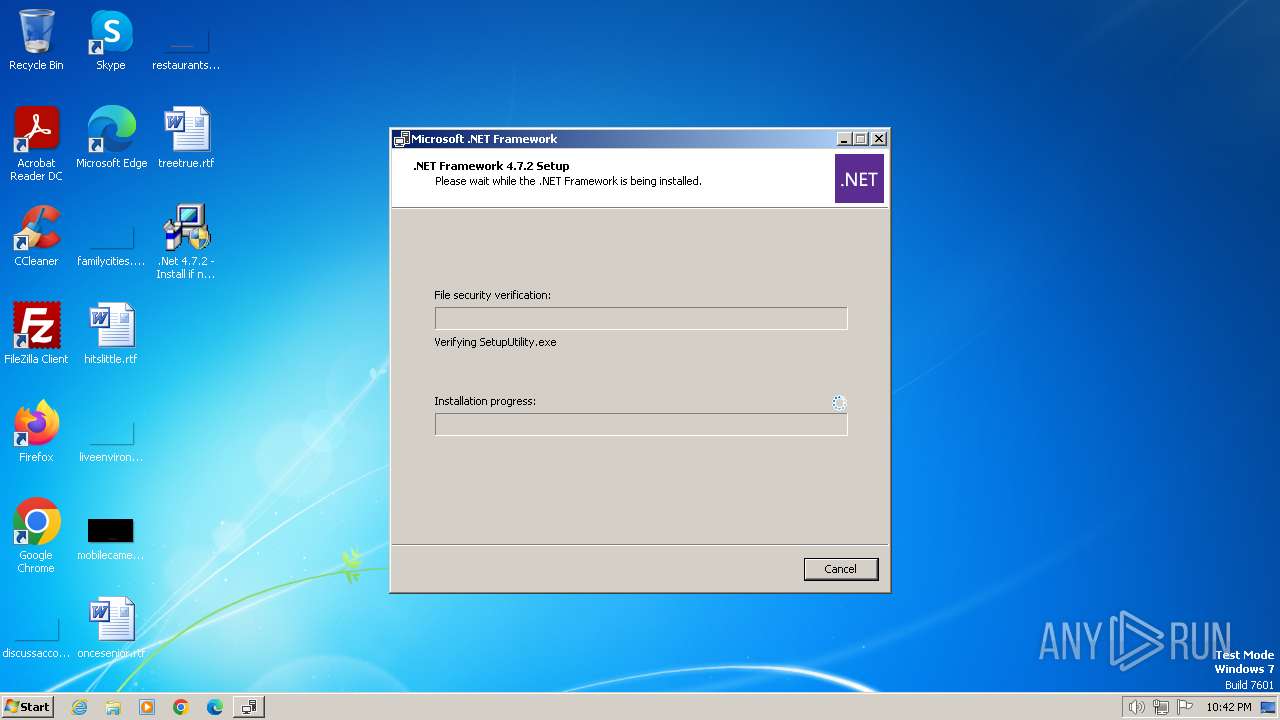Open Microsoft Edge desktop shortcut
Screen dimensions: 1280x720
(x=111, y=138)
